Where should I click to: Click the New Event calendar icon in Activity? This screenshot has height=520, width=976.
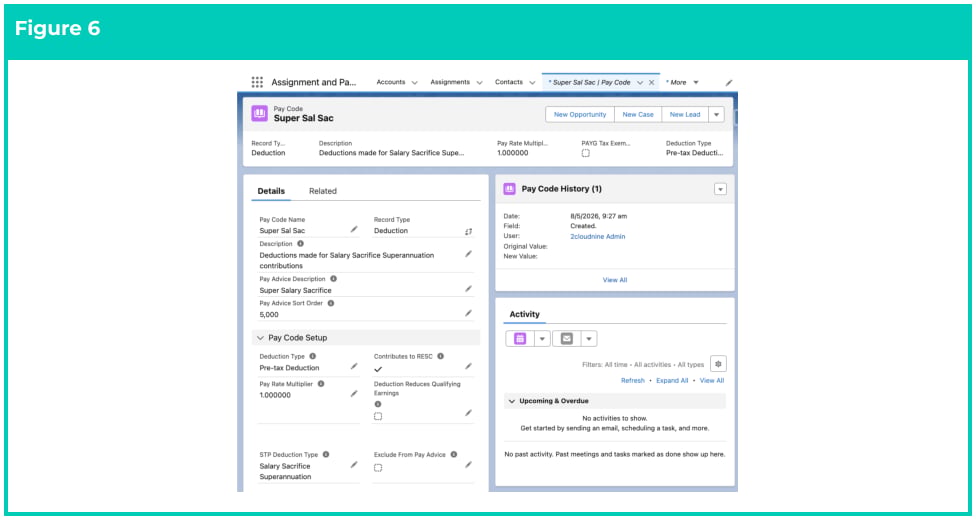click(520, 338)
